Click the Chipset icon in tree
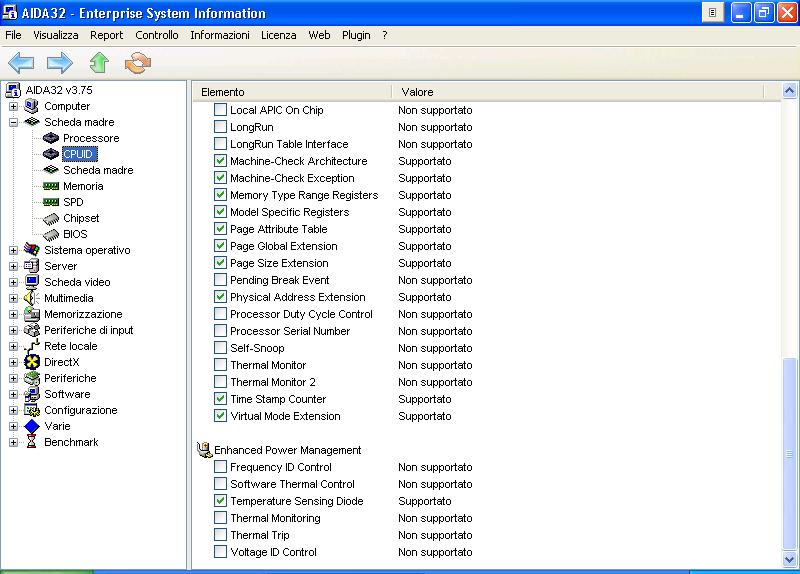This screenshot has height=574, width=800. click(x=51, y=219)
